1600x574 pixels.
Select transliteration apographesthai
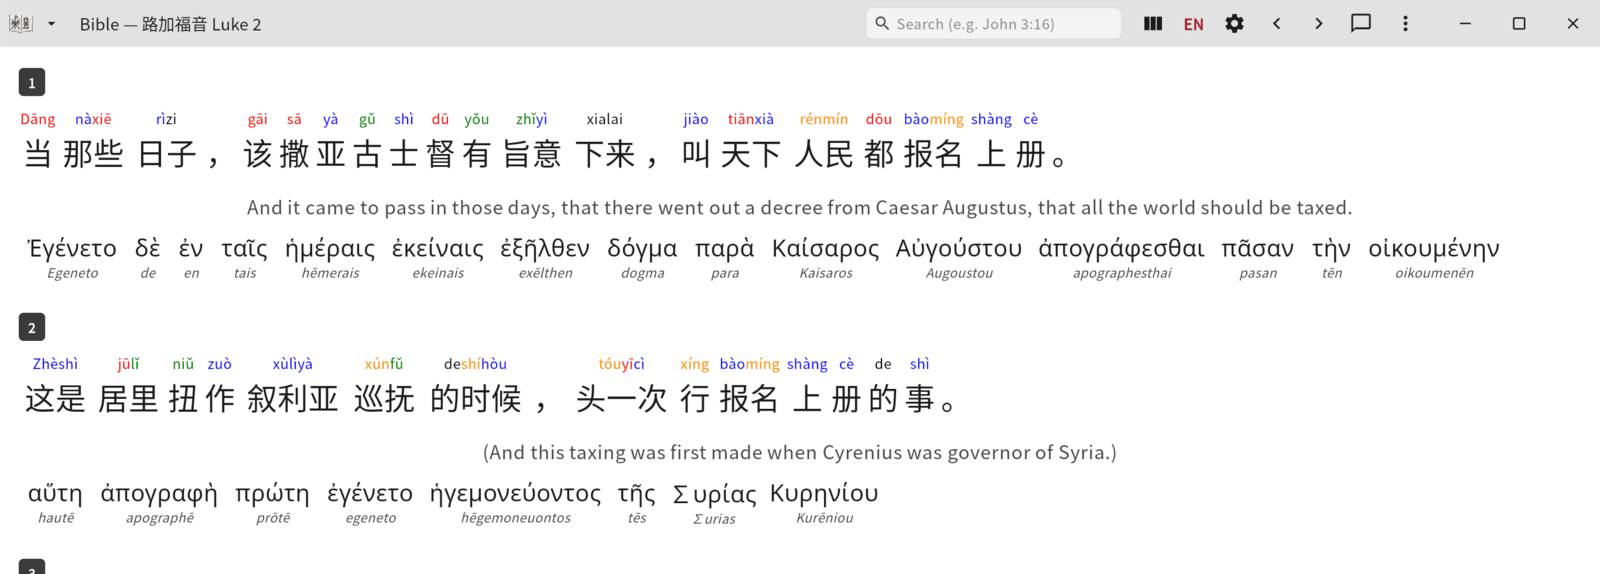coord(1122,273)
